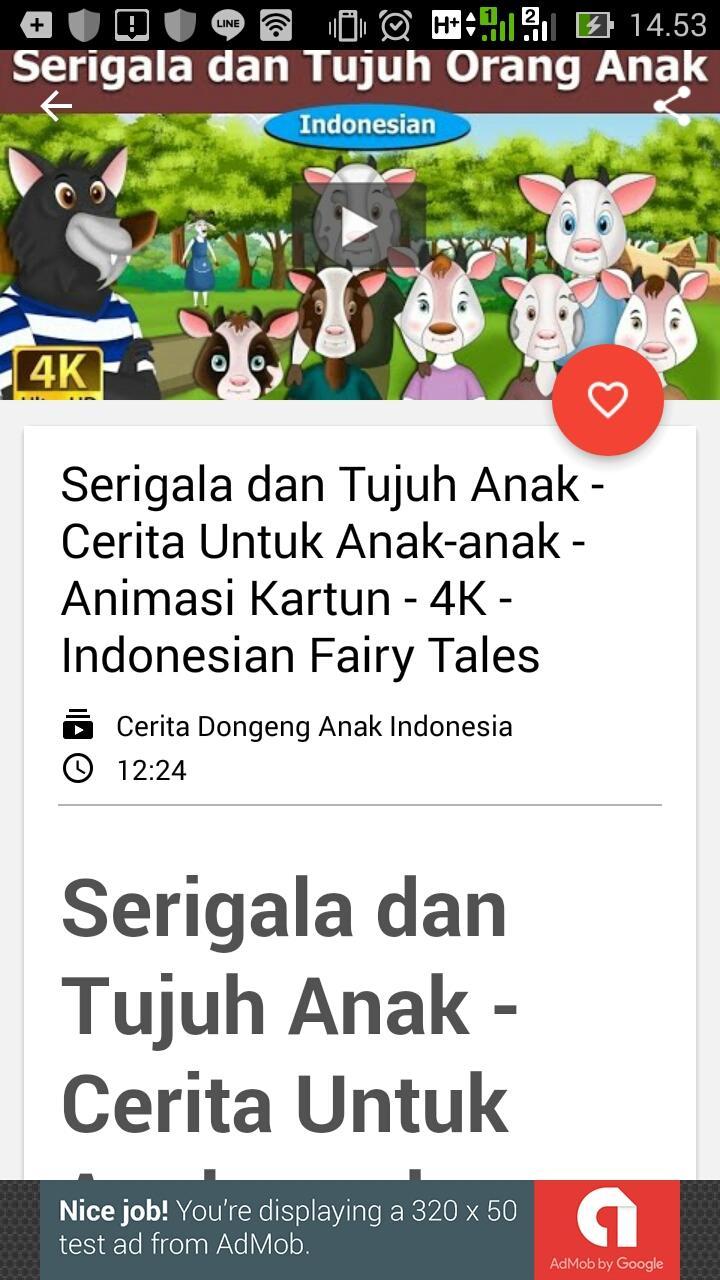Tap the AdMob by Google logo
The image size is (720, 1280).
(x=607, y=1230)
